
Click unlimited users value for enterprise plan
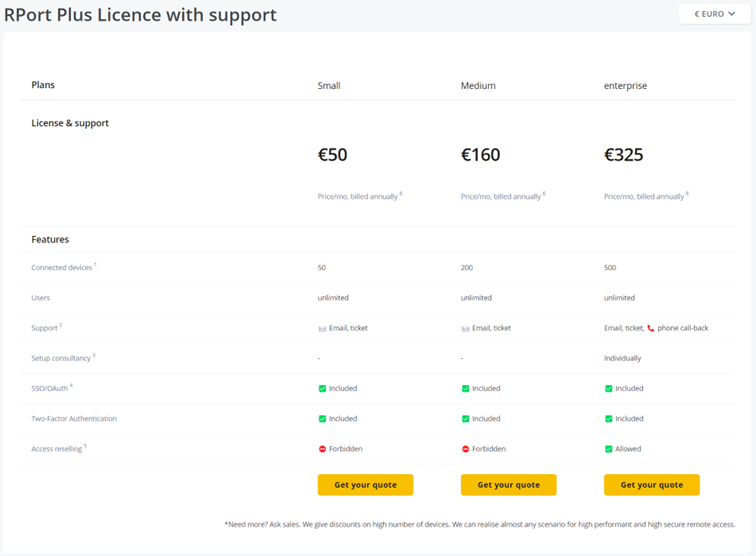[619, 298]
